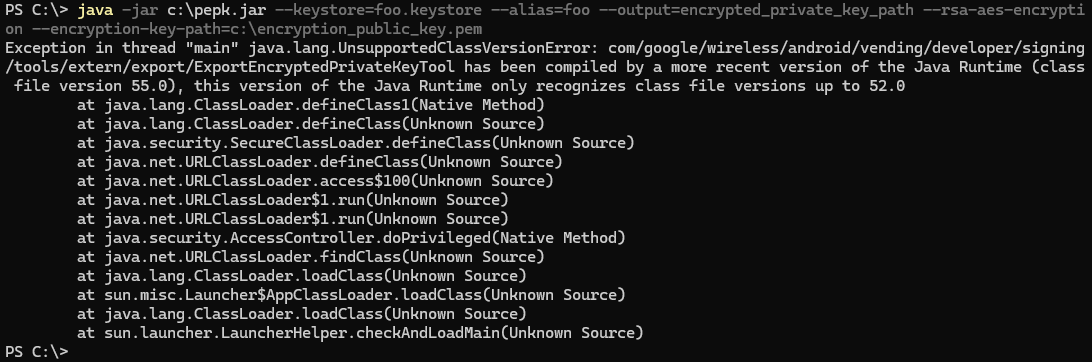Click the ClassLoader.defineClass1(Native Method) line

coord(311,105)
